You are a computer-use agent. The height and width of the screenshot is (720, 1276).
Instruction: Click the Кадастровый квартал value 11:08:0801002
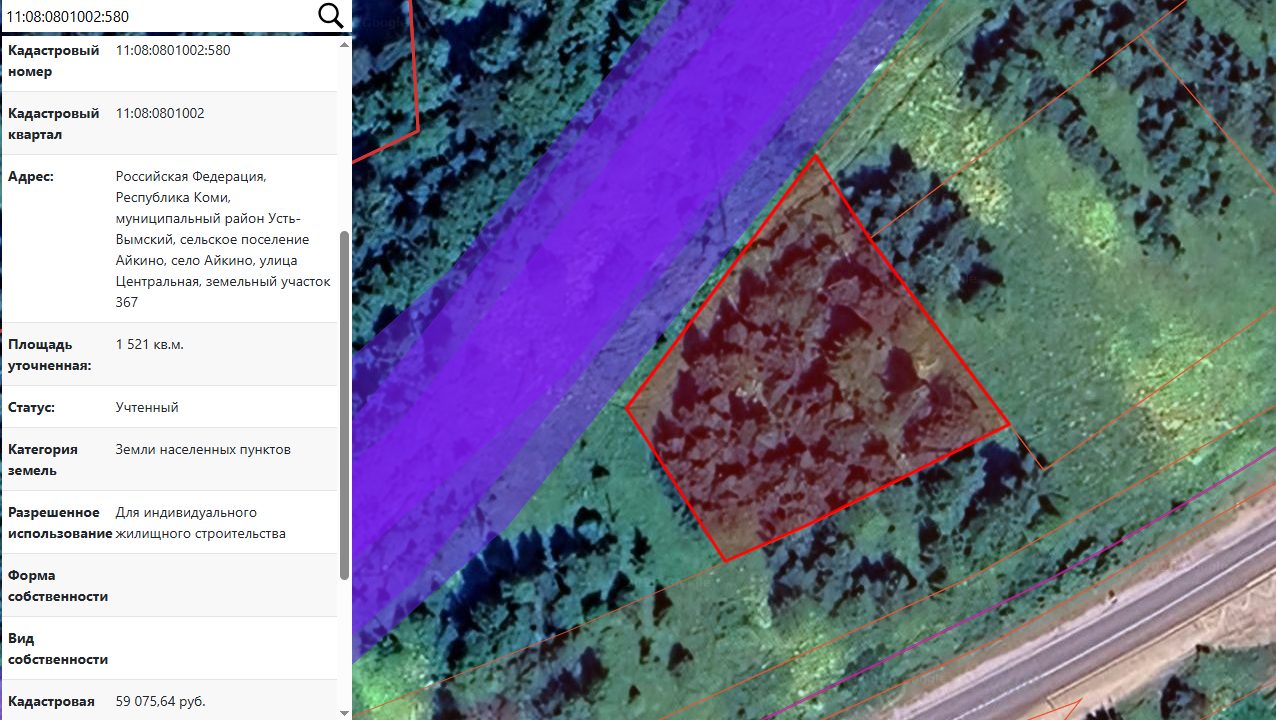tap(160, 113)
